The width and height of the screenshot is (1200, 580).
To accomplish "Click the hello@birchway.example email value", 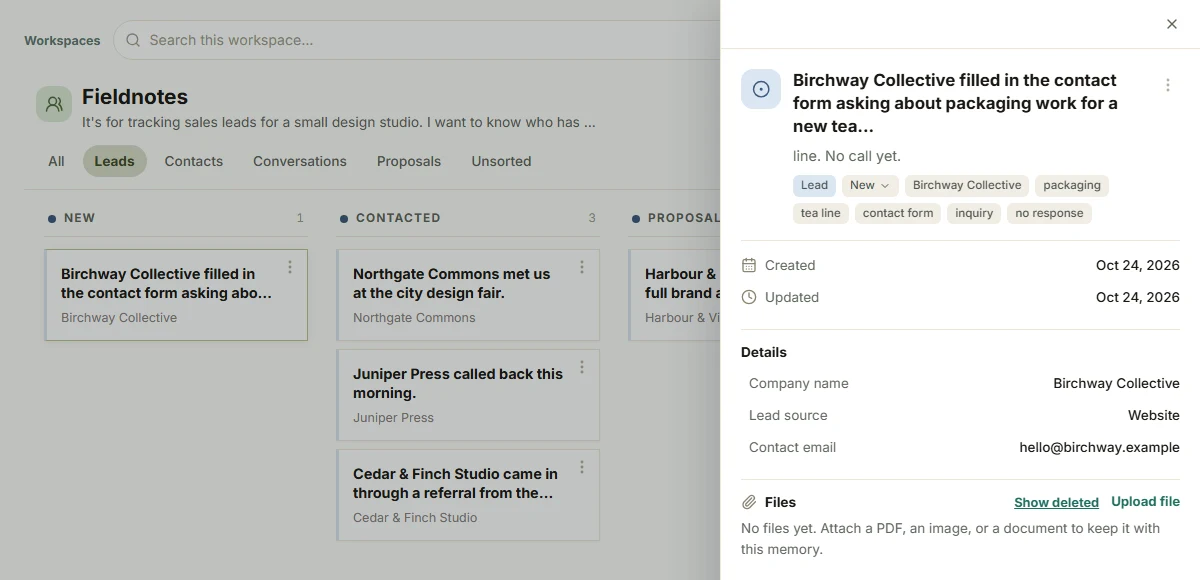I will coord(1099,447).
